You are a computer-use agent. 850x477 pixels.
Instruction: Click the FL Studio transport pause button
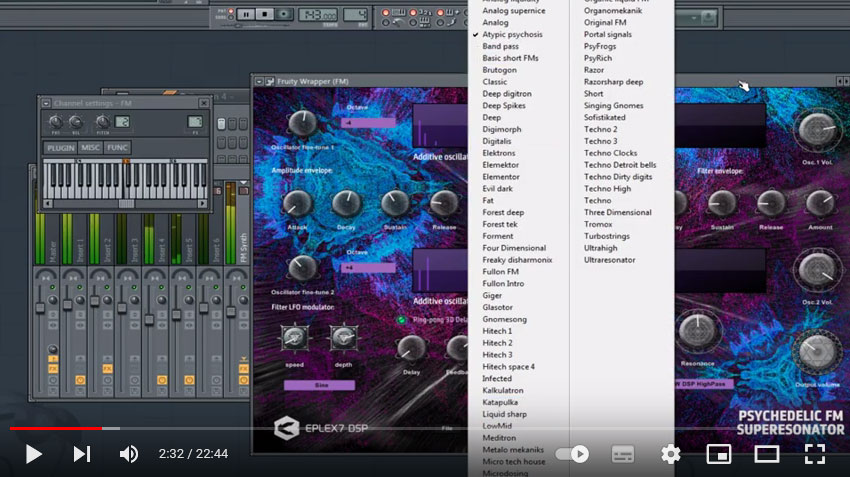pos(246,15)
